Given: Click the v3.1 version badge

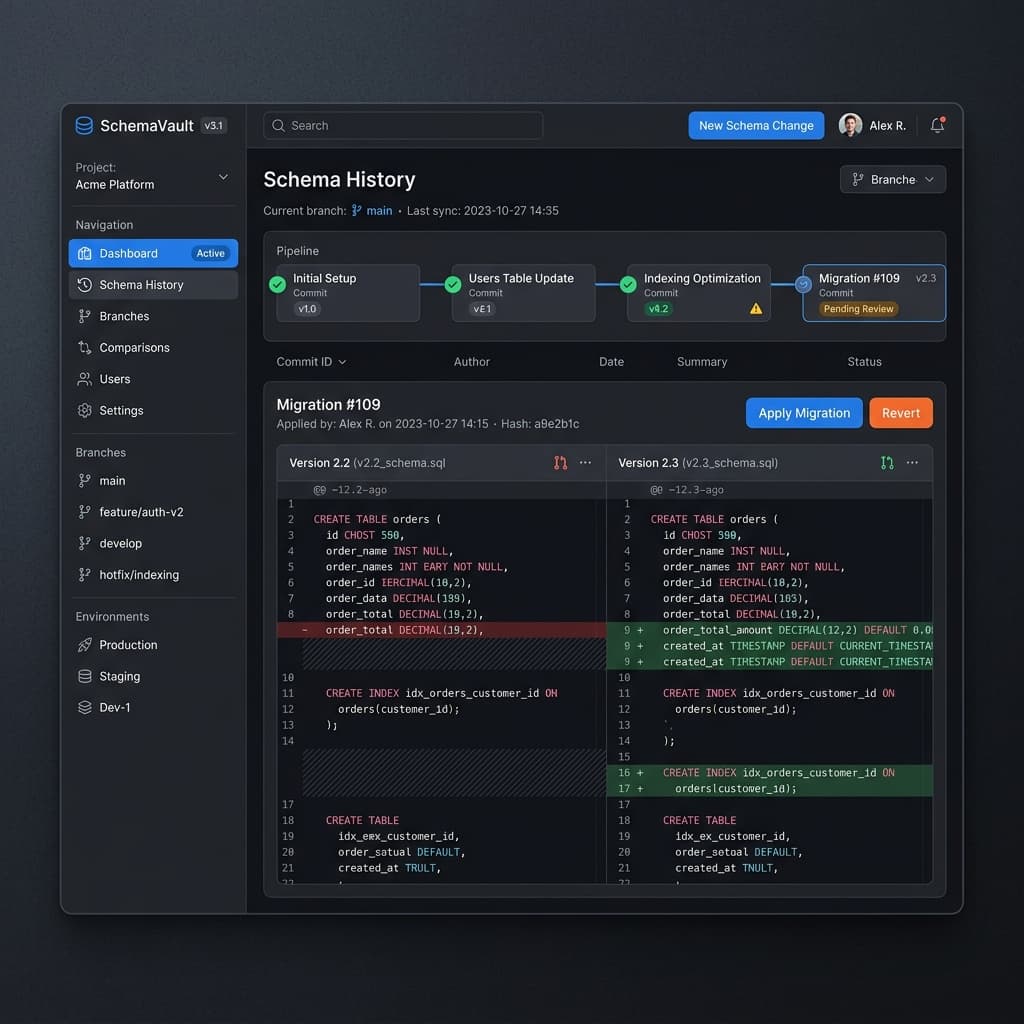Looking at the screenshot, I should tap(214, 125).
